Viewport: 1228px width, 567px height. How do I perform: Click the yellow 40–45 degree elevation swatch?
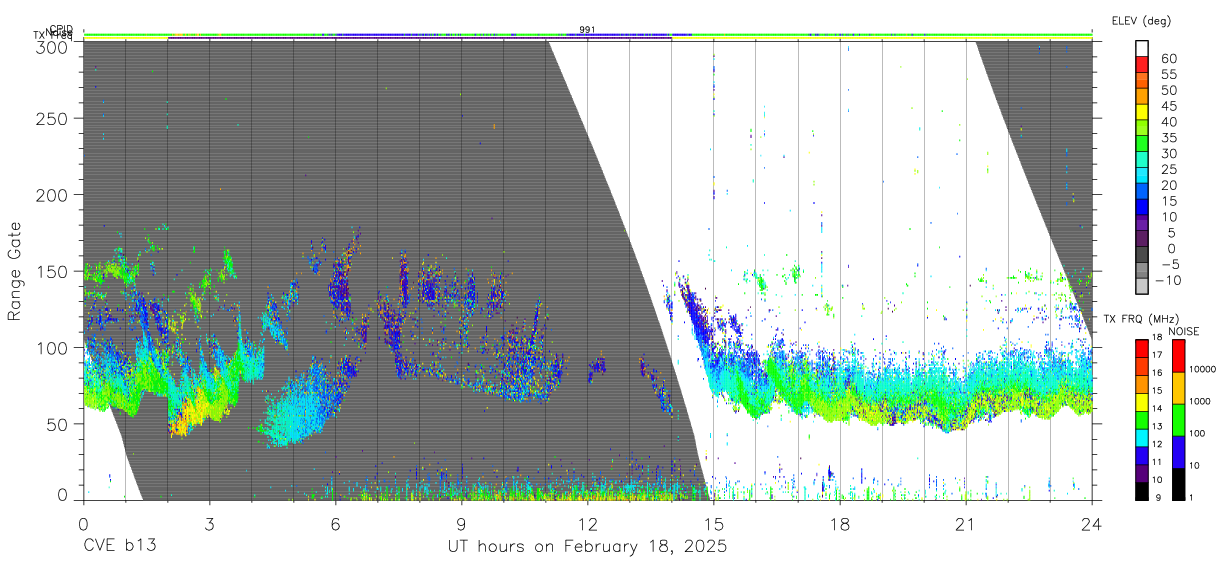pos(1143,113)
